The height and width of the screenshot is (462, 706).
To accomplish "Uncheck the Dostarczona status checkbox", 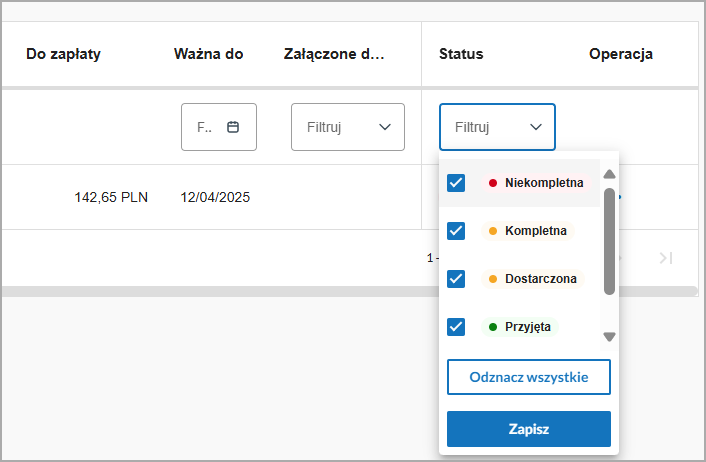I will pos(456,279).
